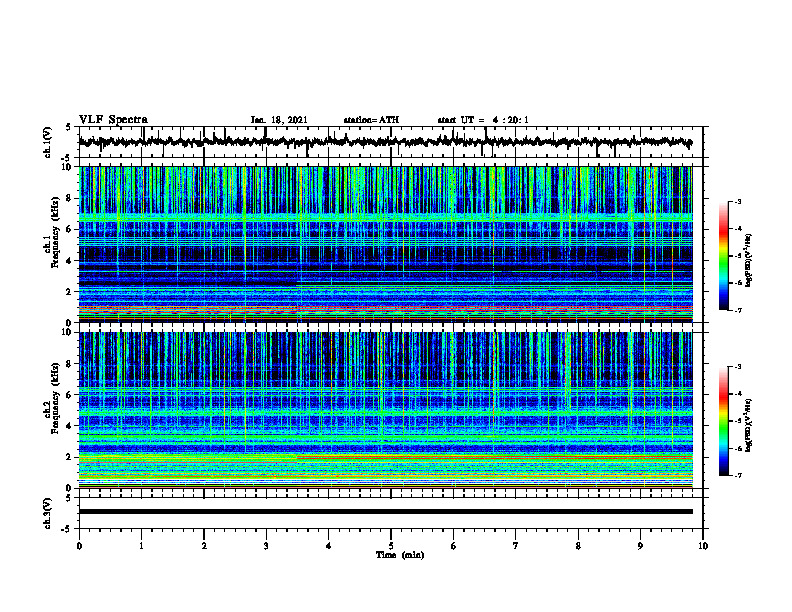Screen dimensions: 792x612
Task: Click the ch.1 log(PSD) colorbar unit label
Action: click(x=749, y=261)
